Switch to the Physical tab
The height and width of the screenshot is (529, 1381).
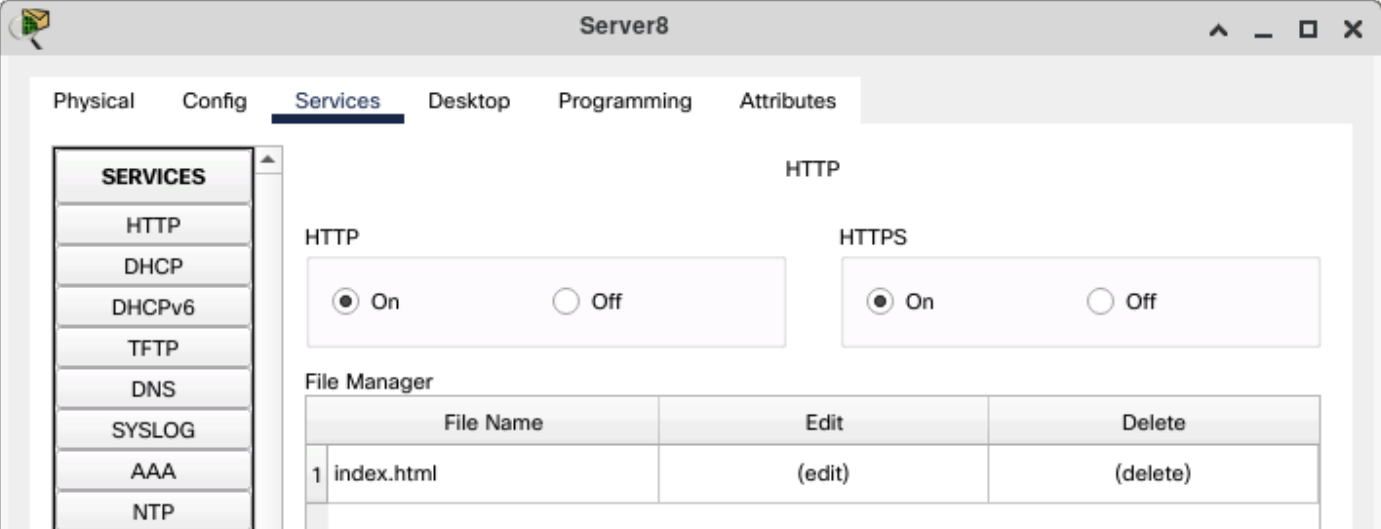point(93,101)
